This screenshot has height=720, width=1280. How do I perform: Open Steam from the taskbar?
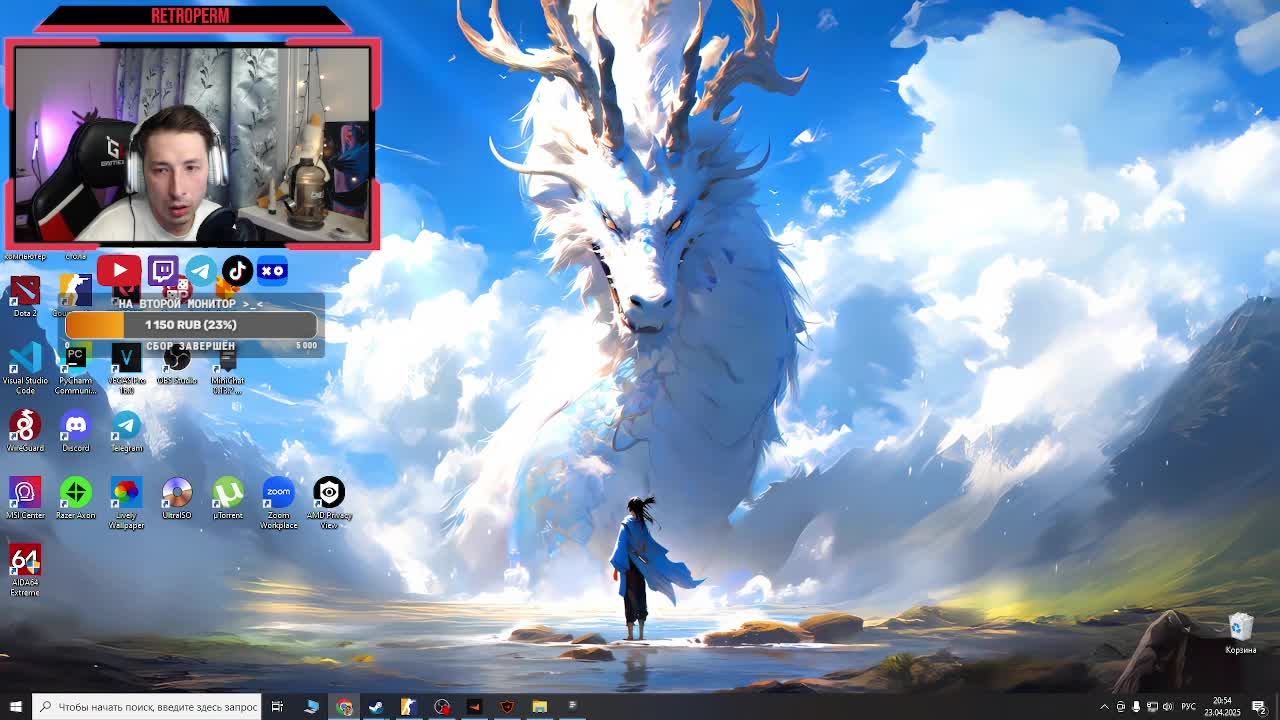[x=376, y=707]
